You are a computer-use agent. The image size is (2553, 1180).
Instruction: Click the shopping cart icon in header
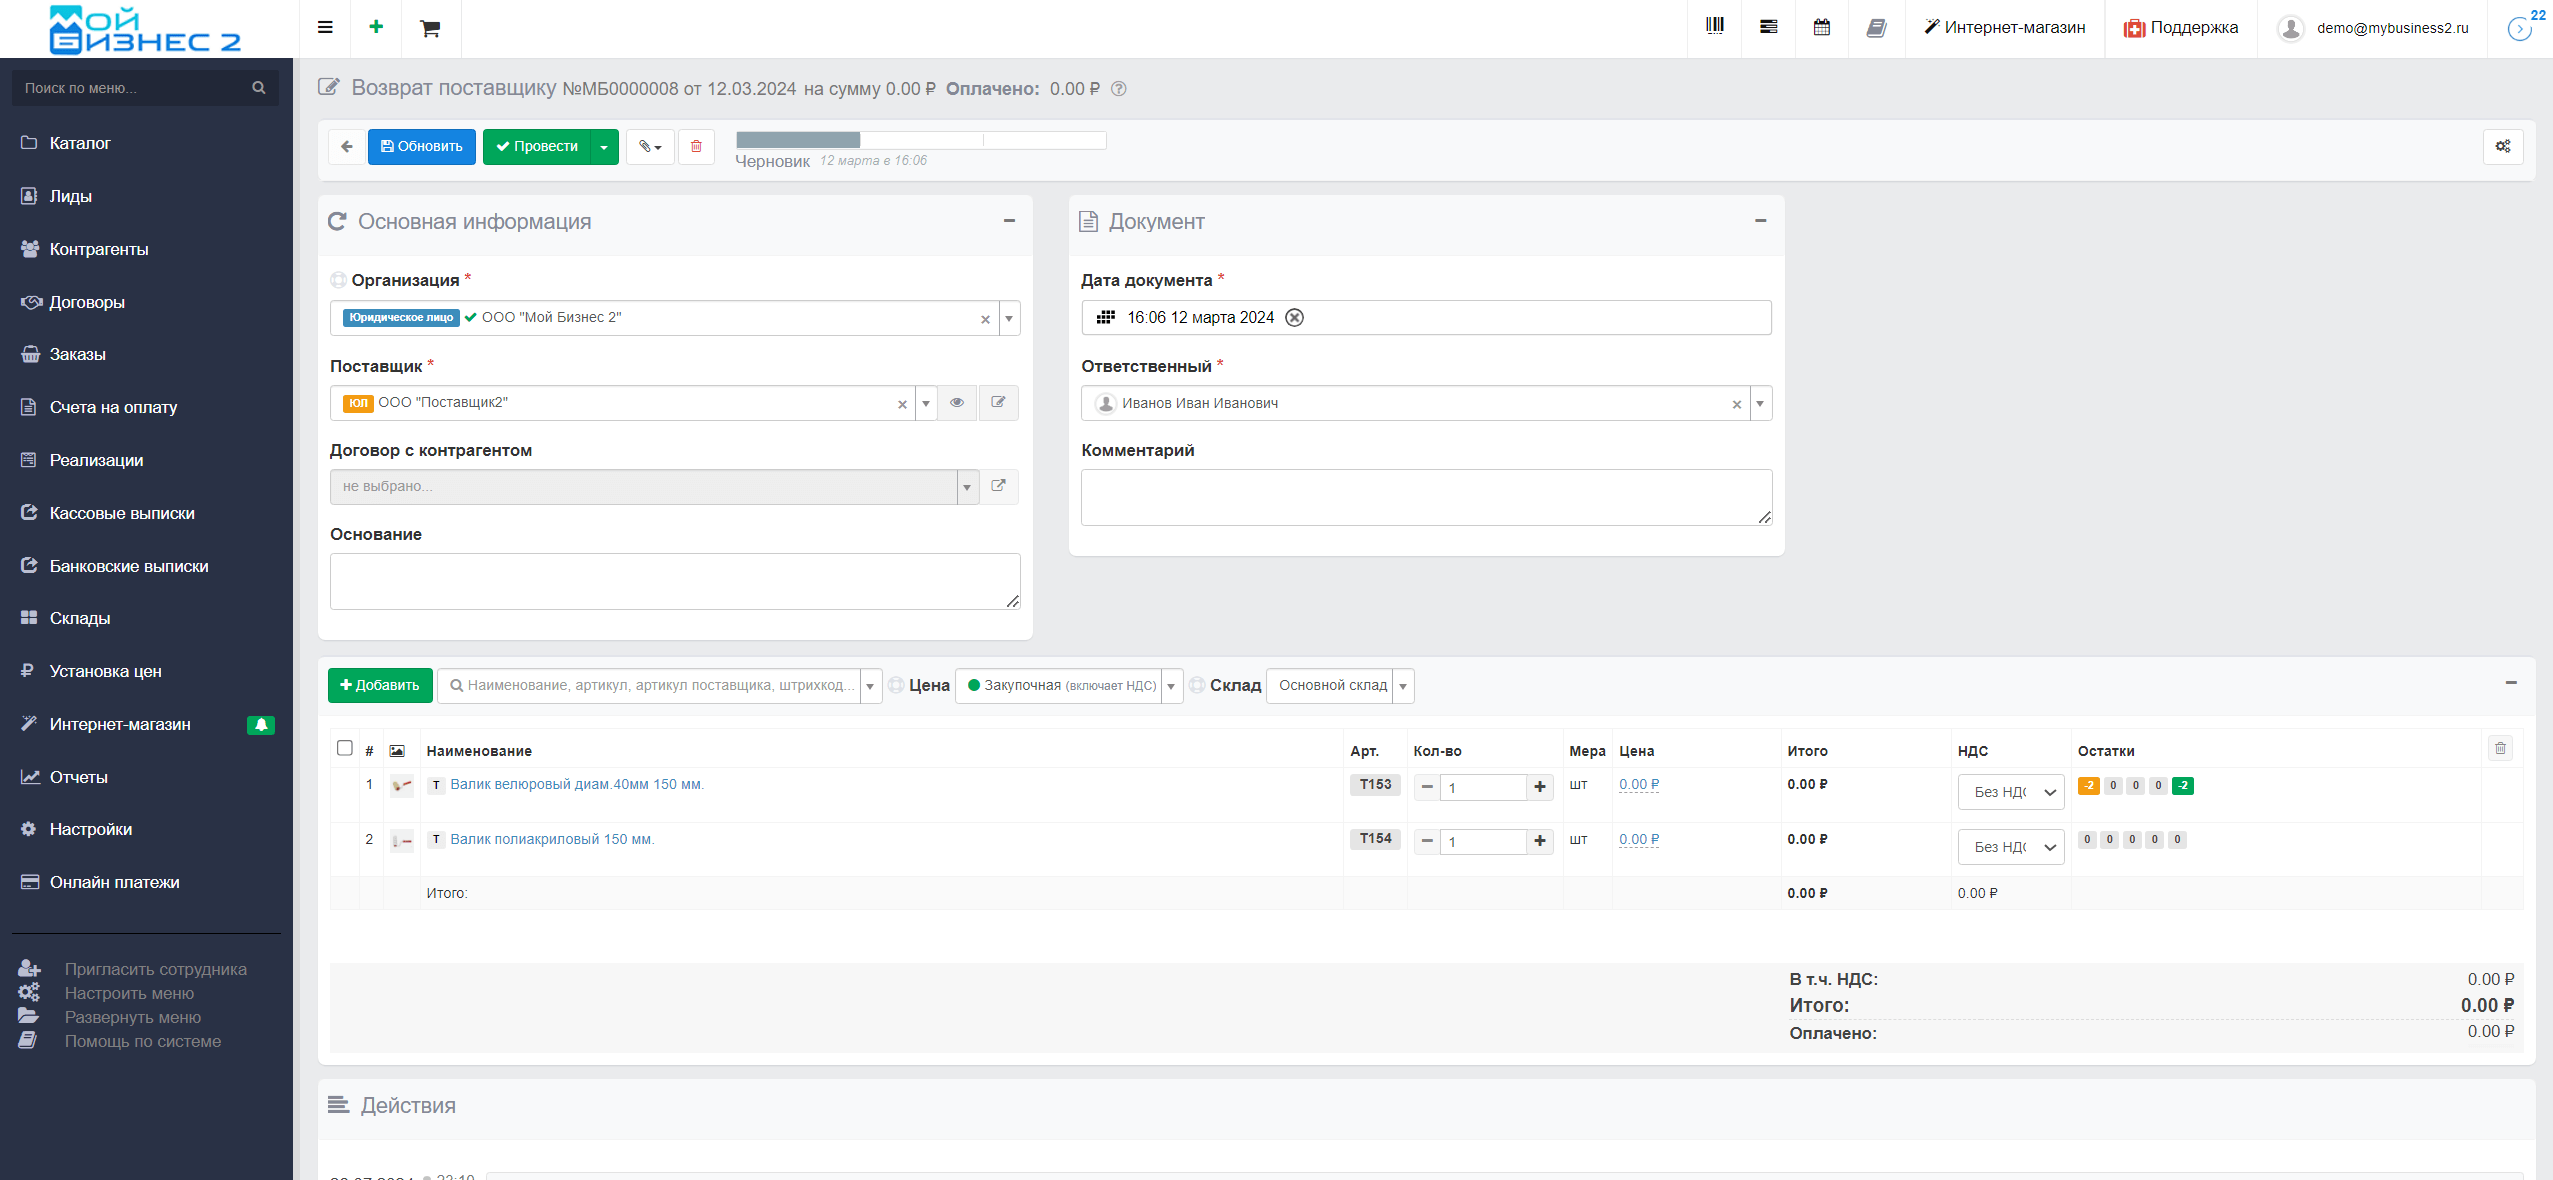(x=430, y=28)
